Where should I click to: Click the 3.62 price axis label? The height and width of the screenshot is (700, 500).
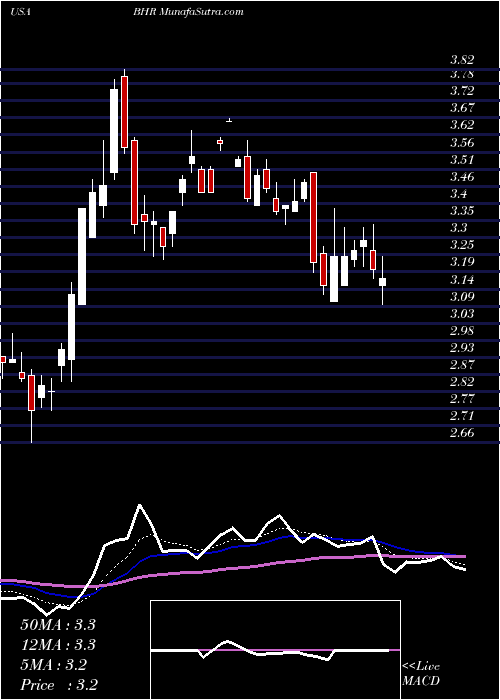point(462,125)
